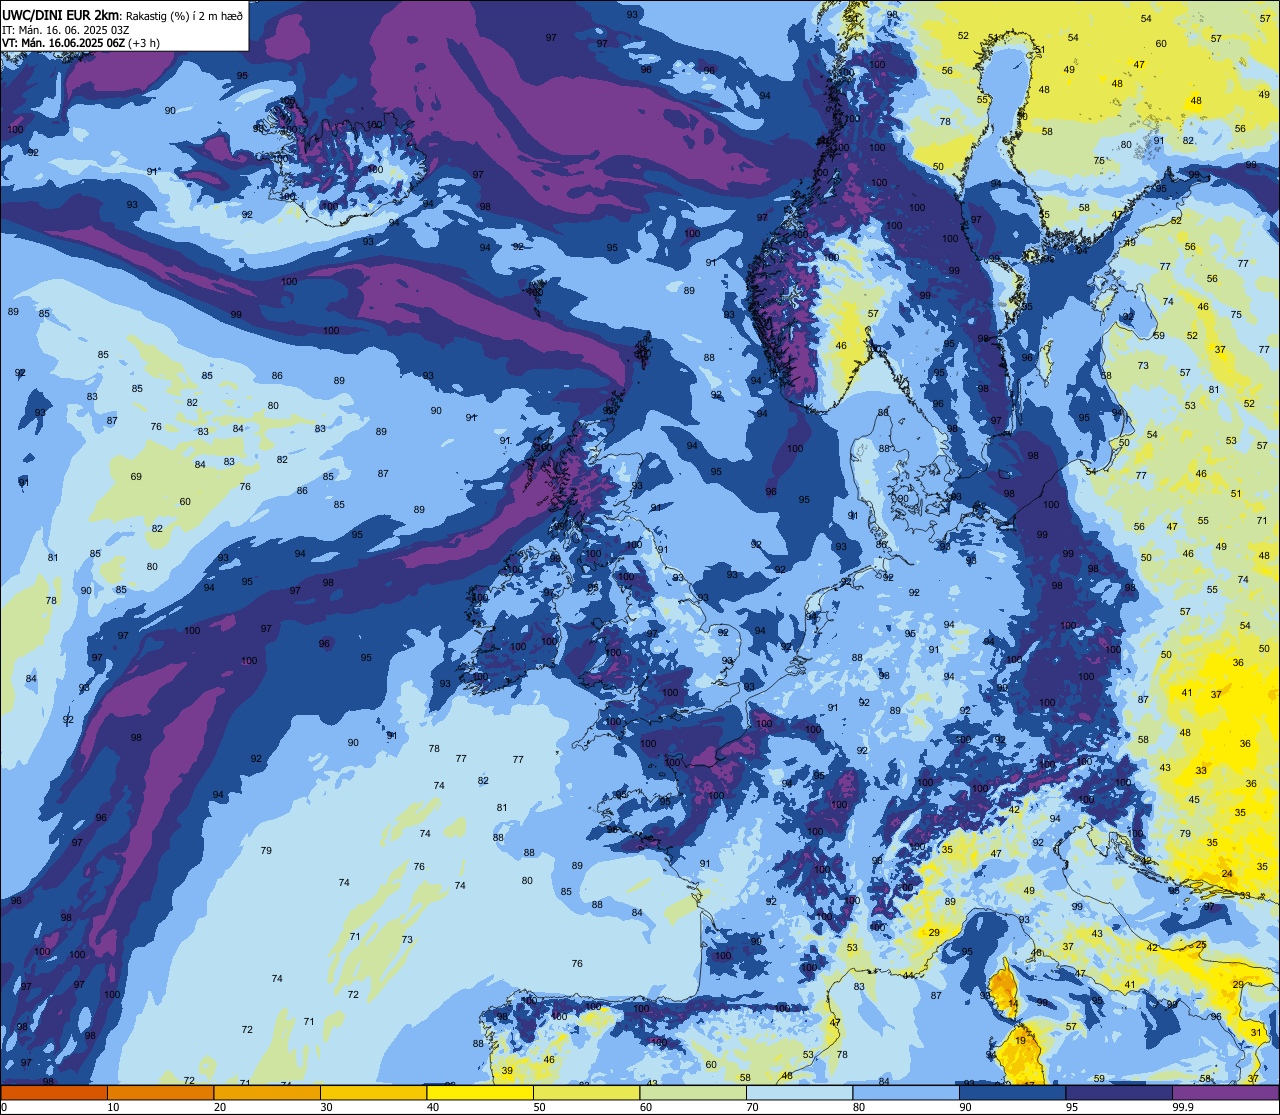Click the 80–90% light blue legend swatch

(x=906, y=1092)
